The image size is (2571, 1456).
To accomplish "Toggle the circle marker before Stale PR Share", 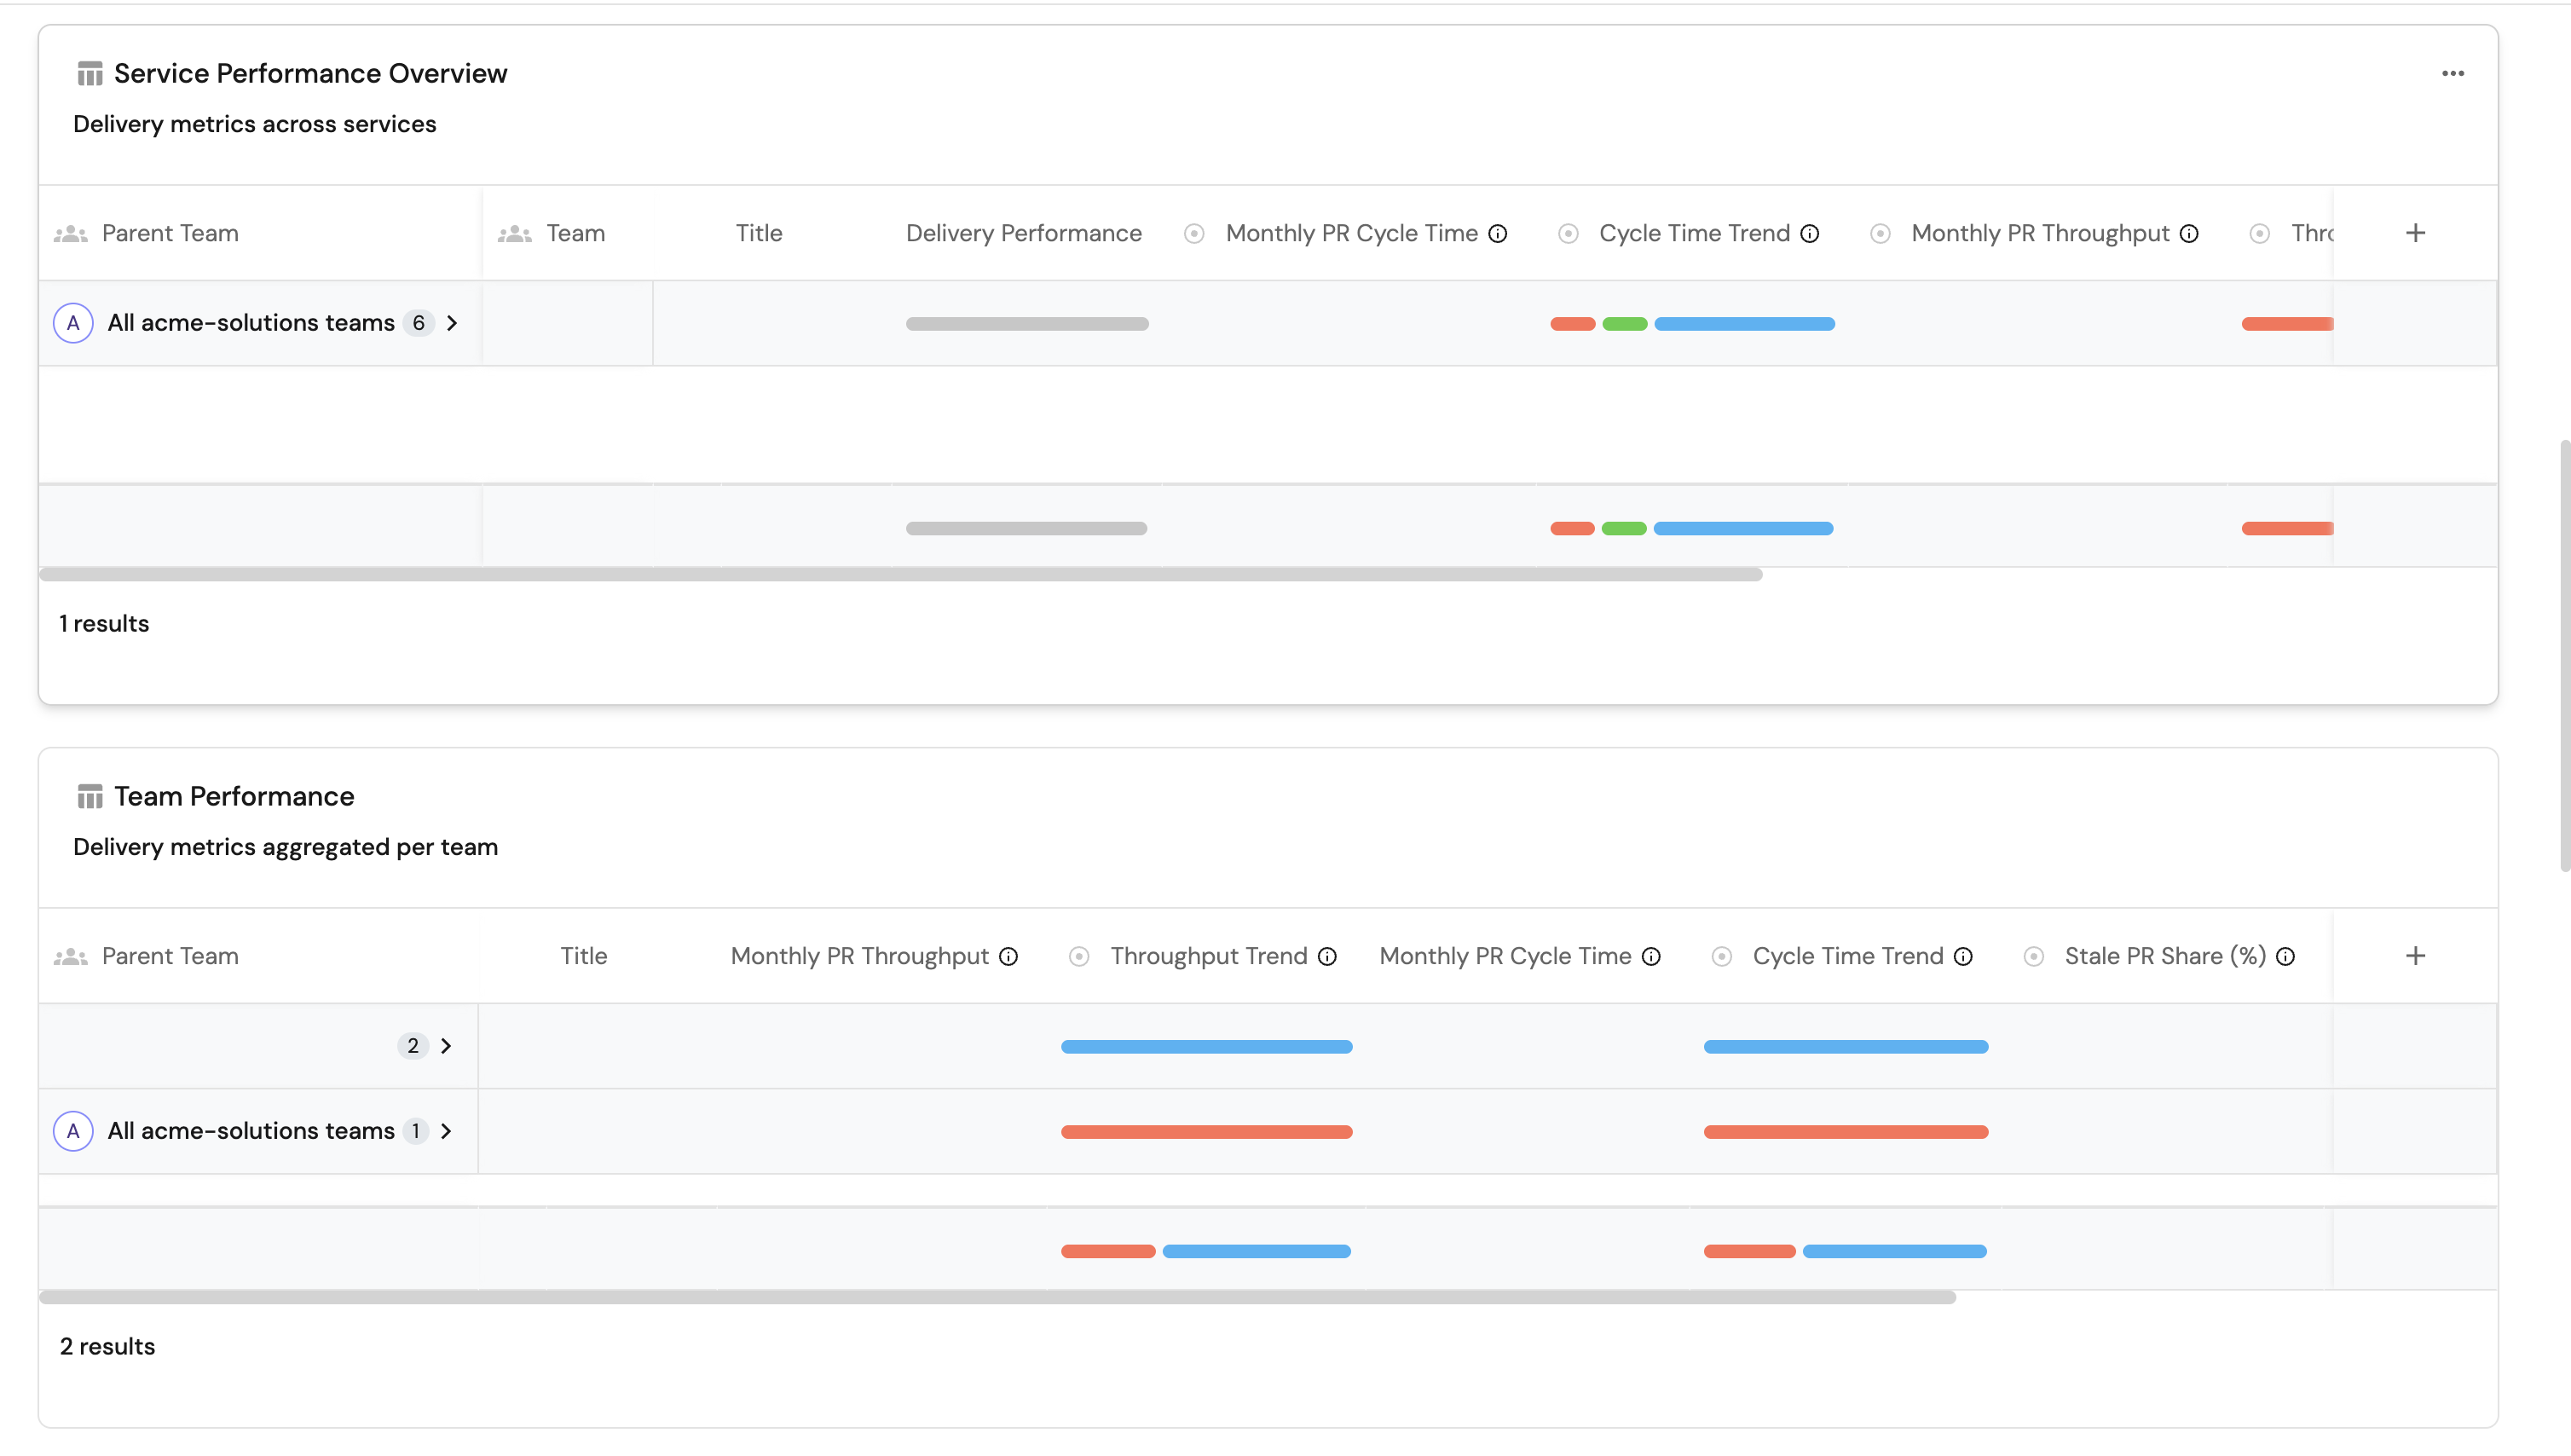I will [x=2033, y=956].
